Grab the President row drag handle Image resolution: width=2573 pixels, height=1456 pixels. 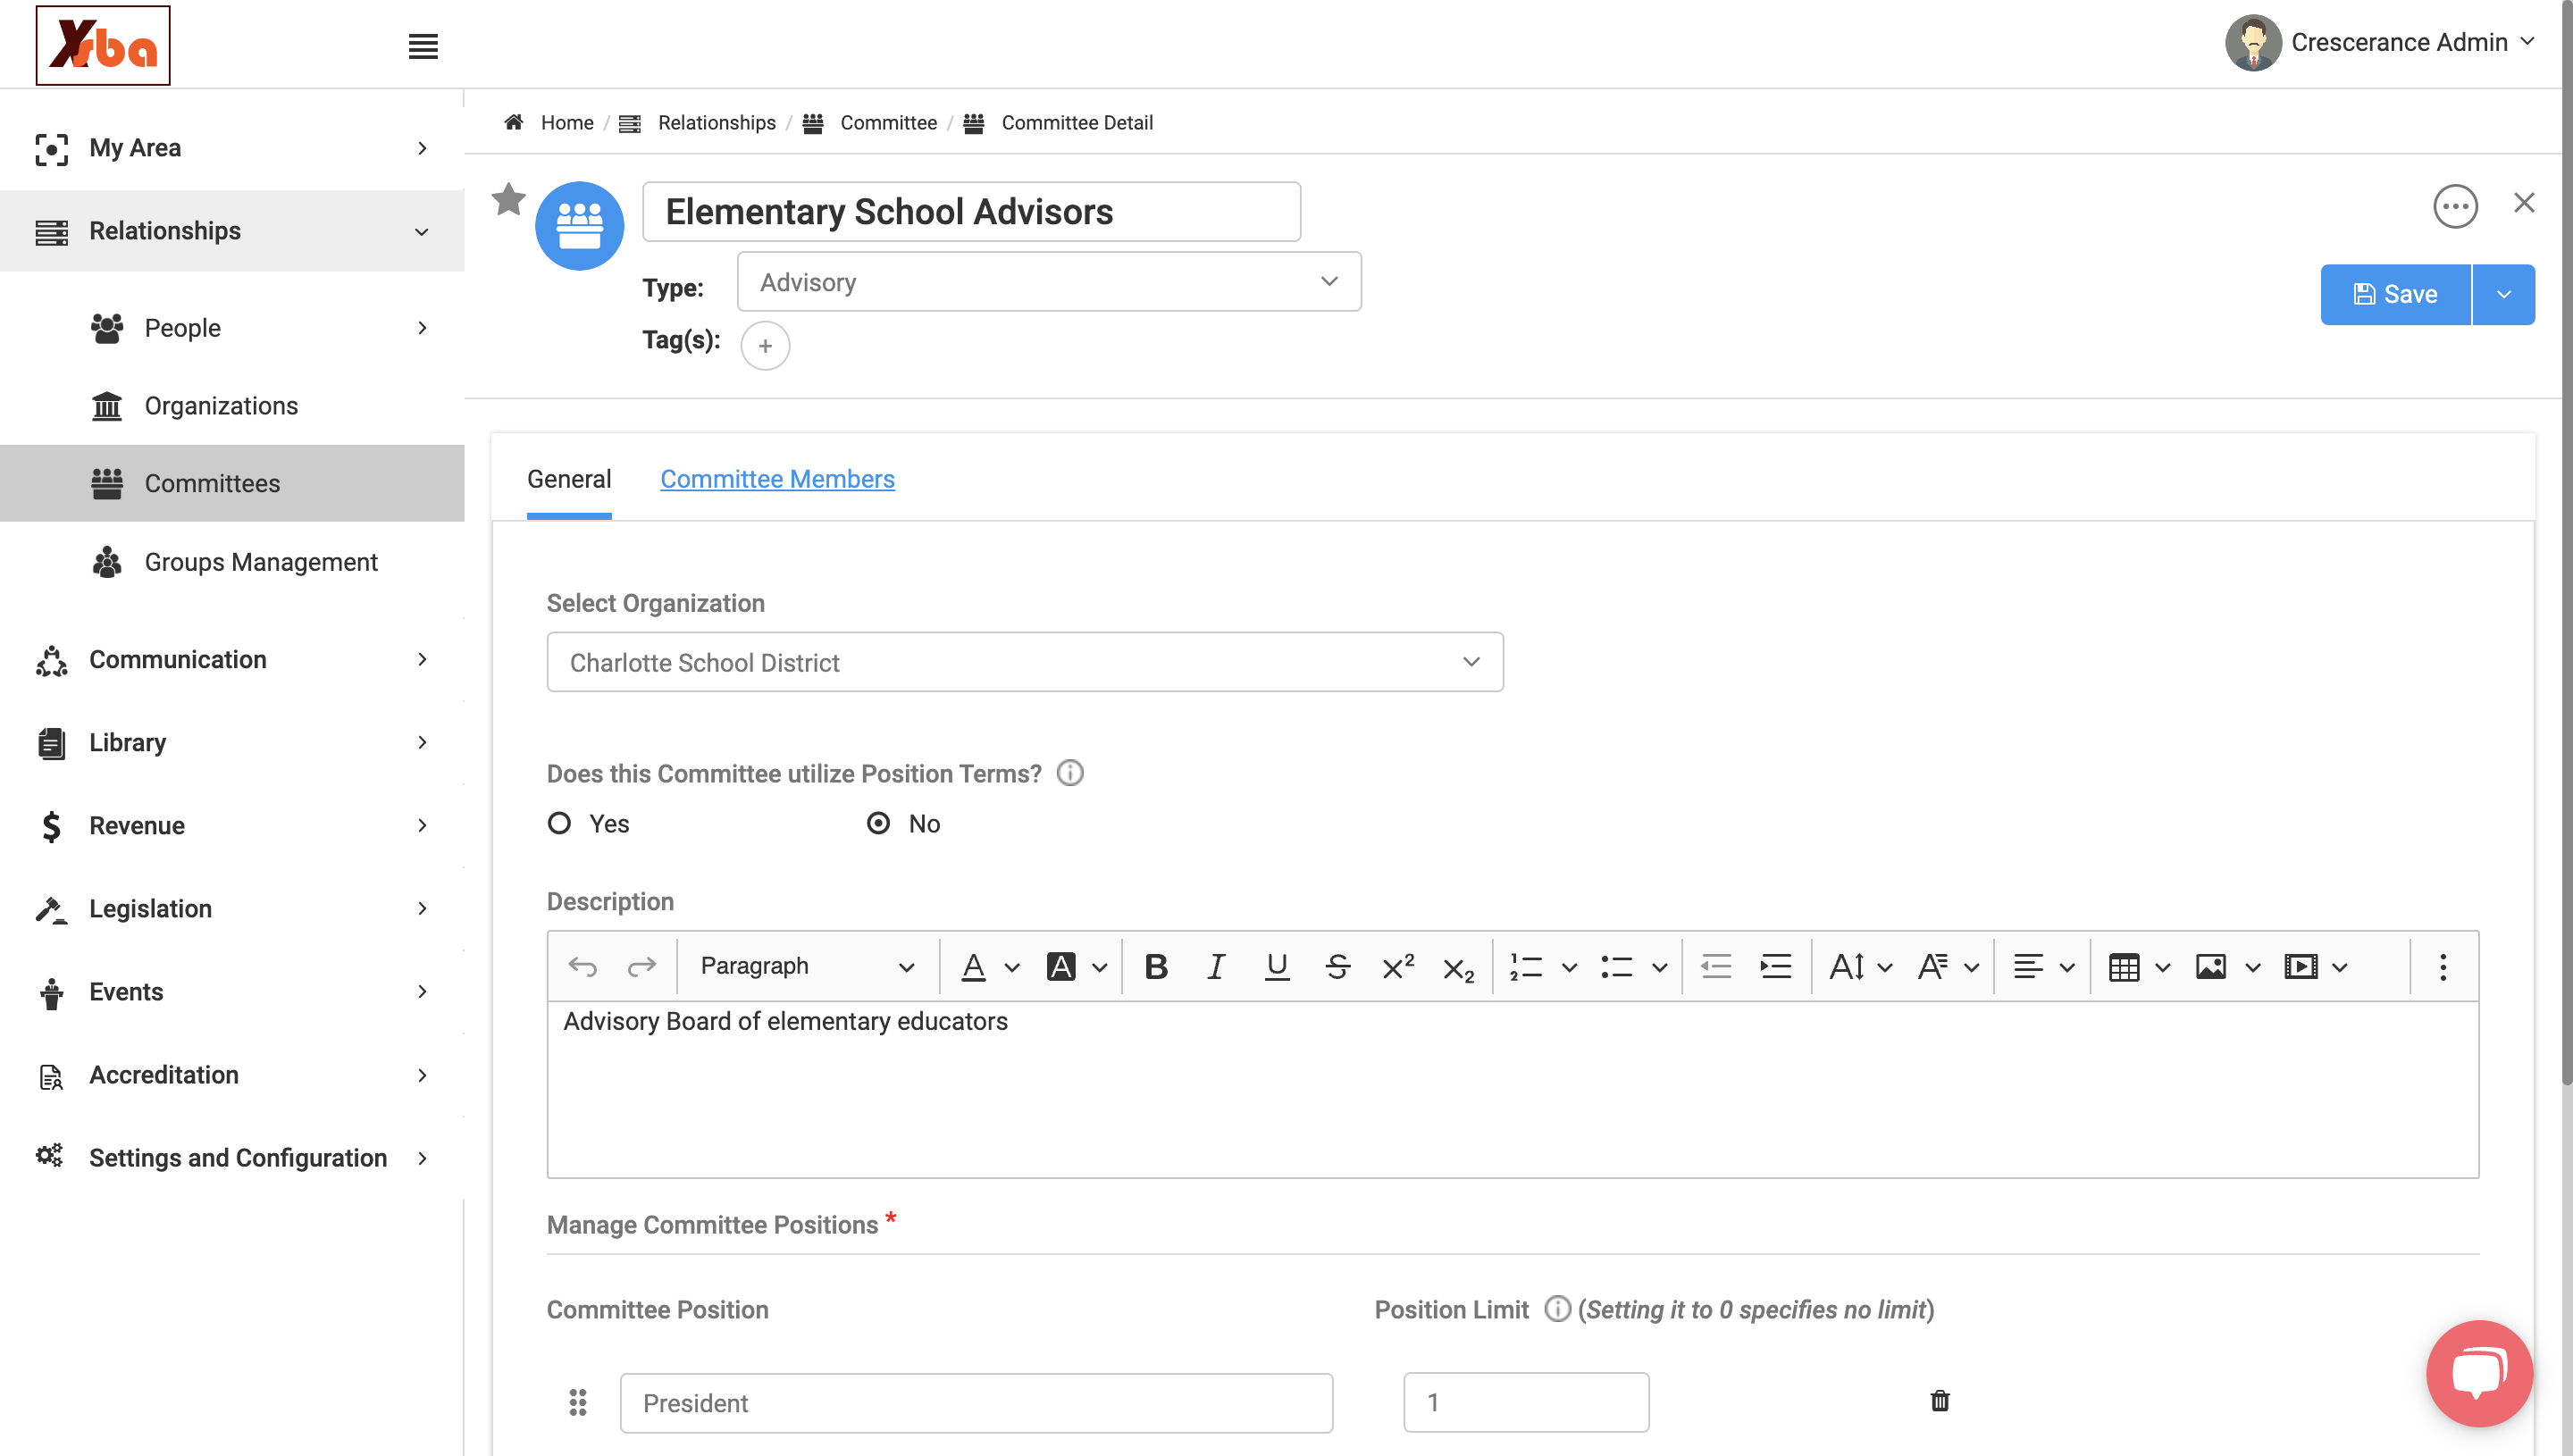[578, 1402]
